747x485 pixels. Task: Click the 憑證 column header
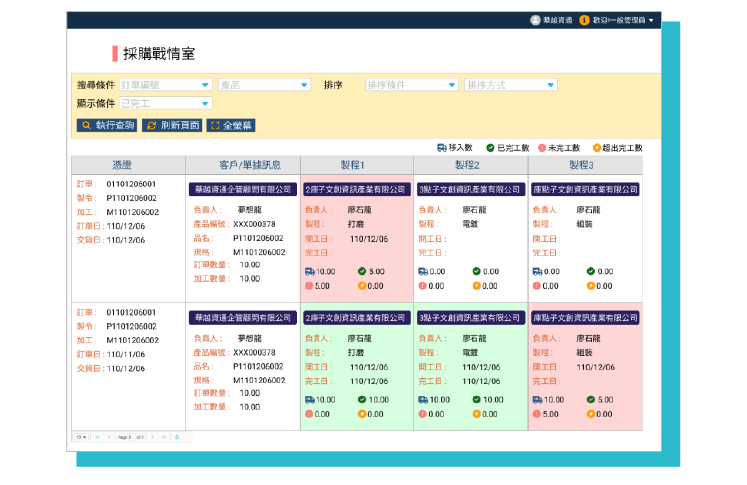[x=127, y=165]
